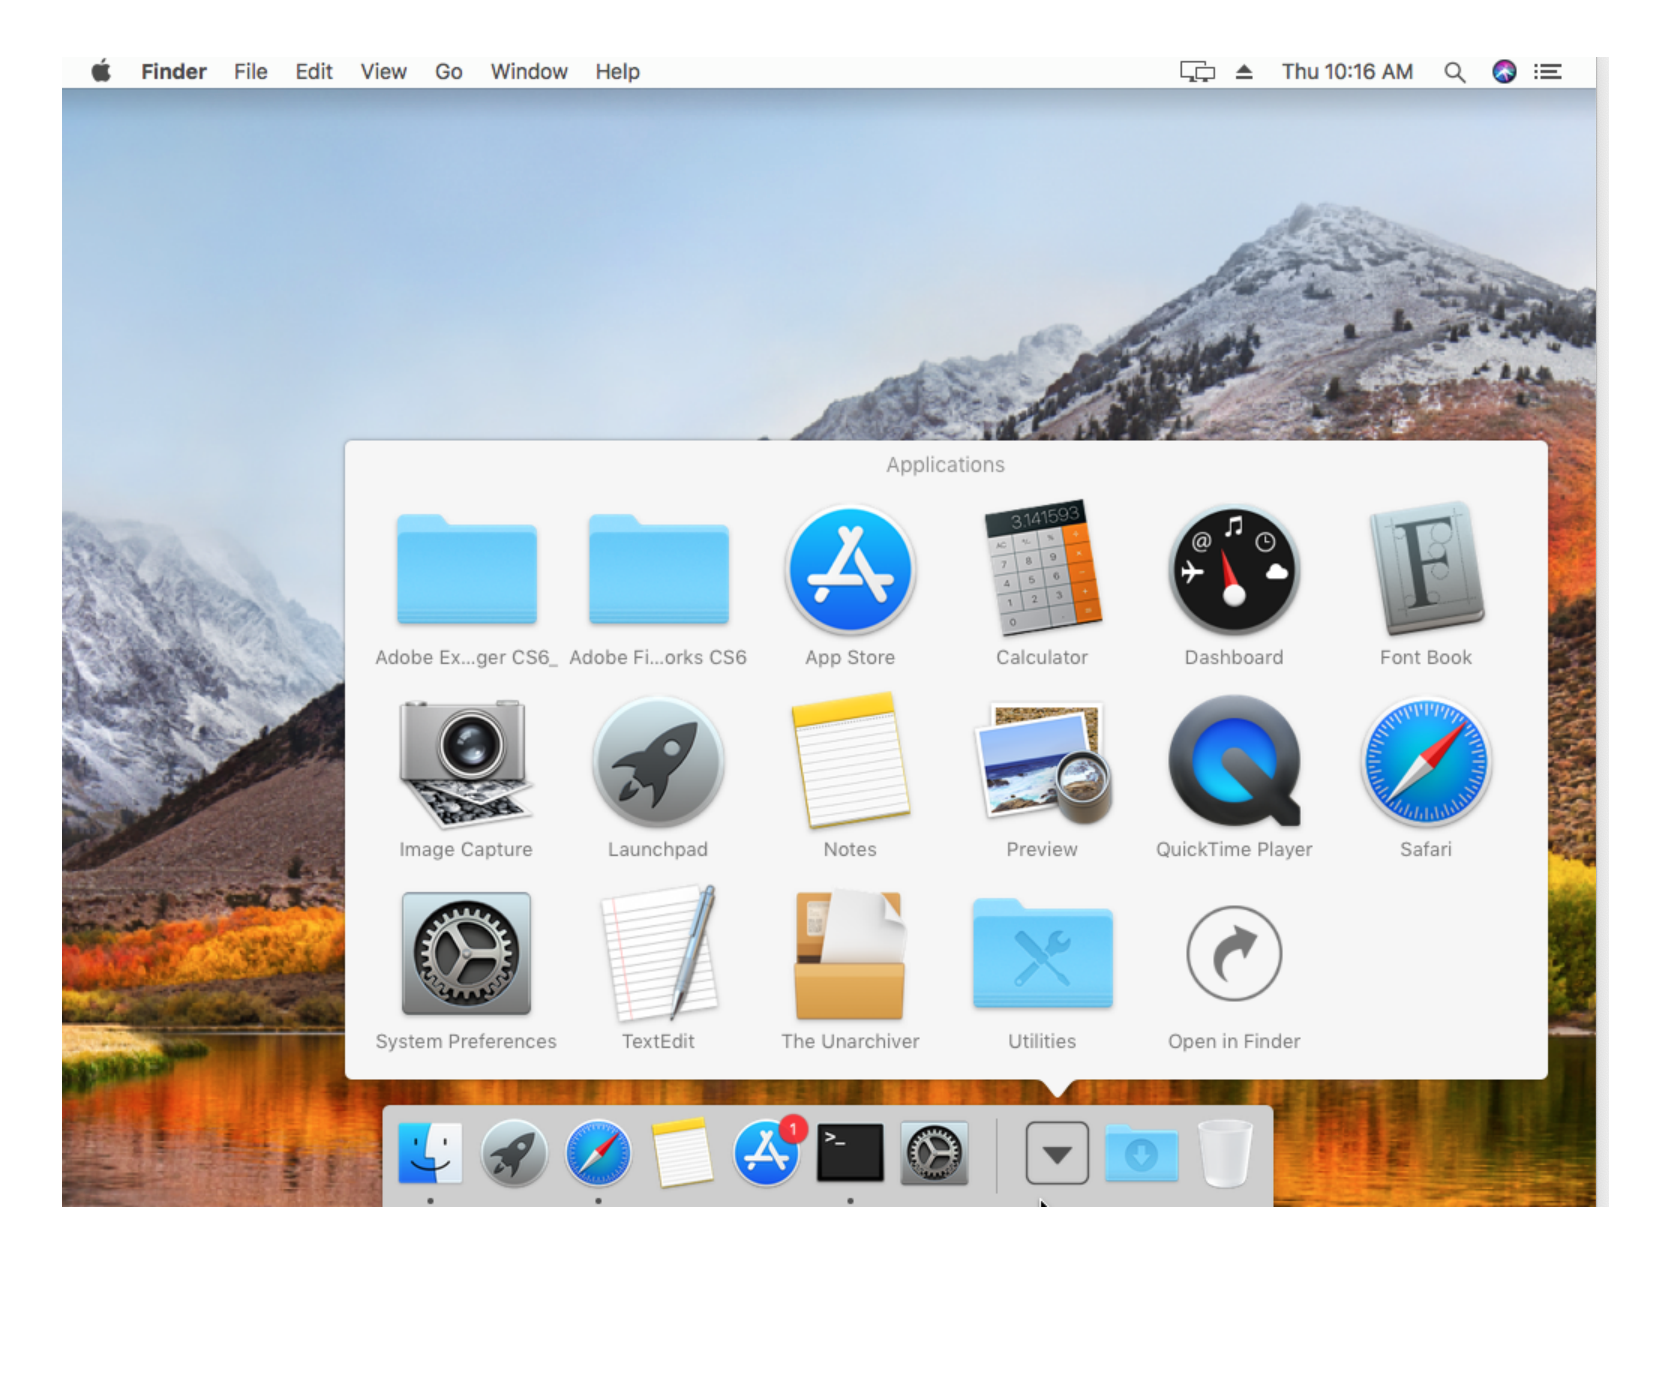
Task: Open the Window menu
Action: (x=528, y=72)
